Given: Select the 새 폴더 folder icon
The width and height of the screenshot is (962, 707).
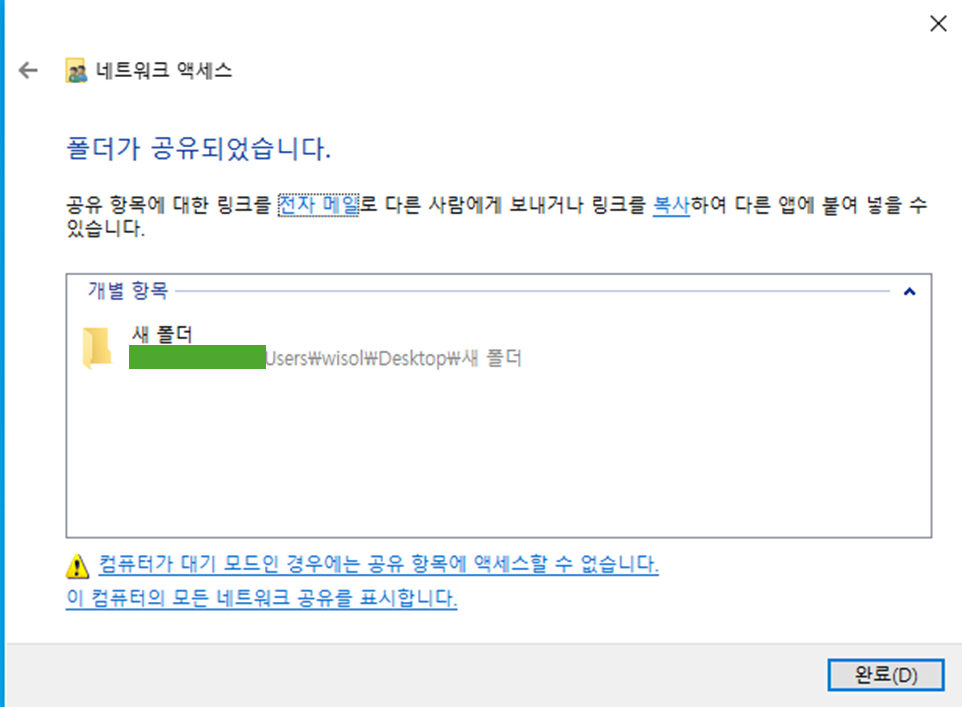Looking at the screenshot, I should click(x=97, y=348).
